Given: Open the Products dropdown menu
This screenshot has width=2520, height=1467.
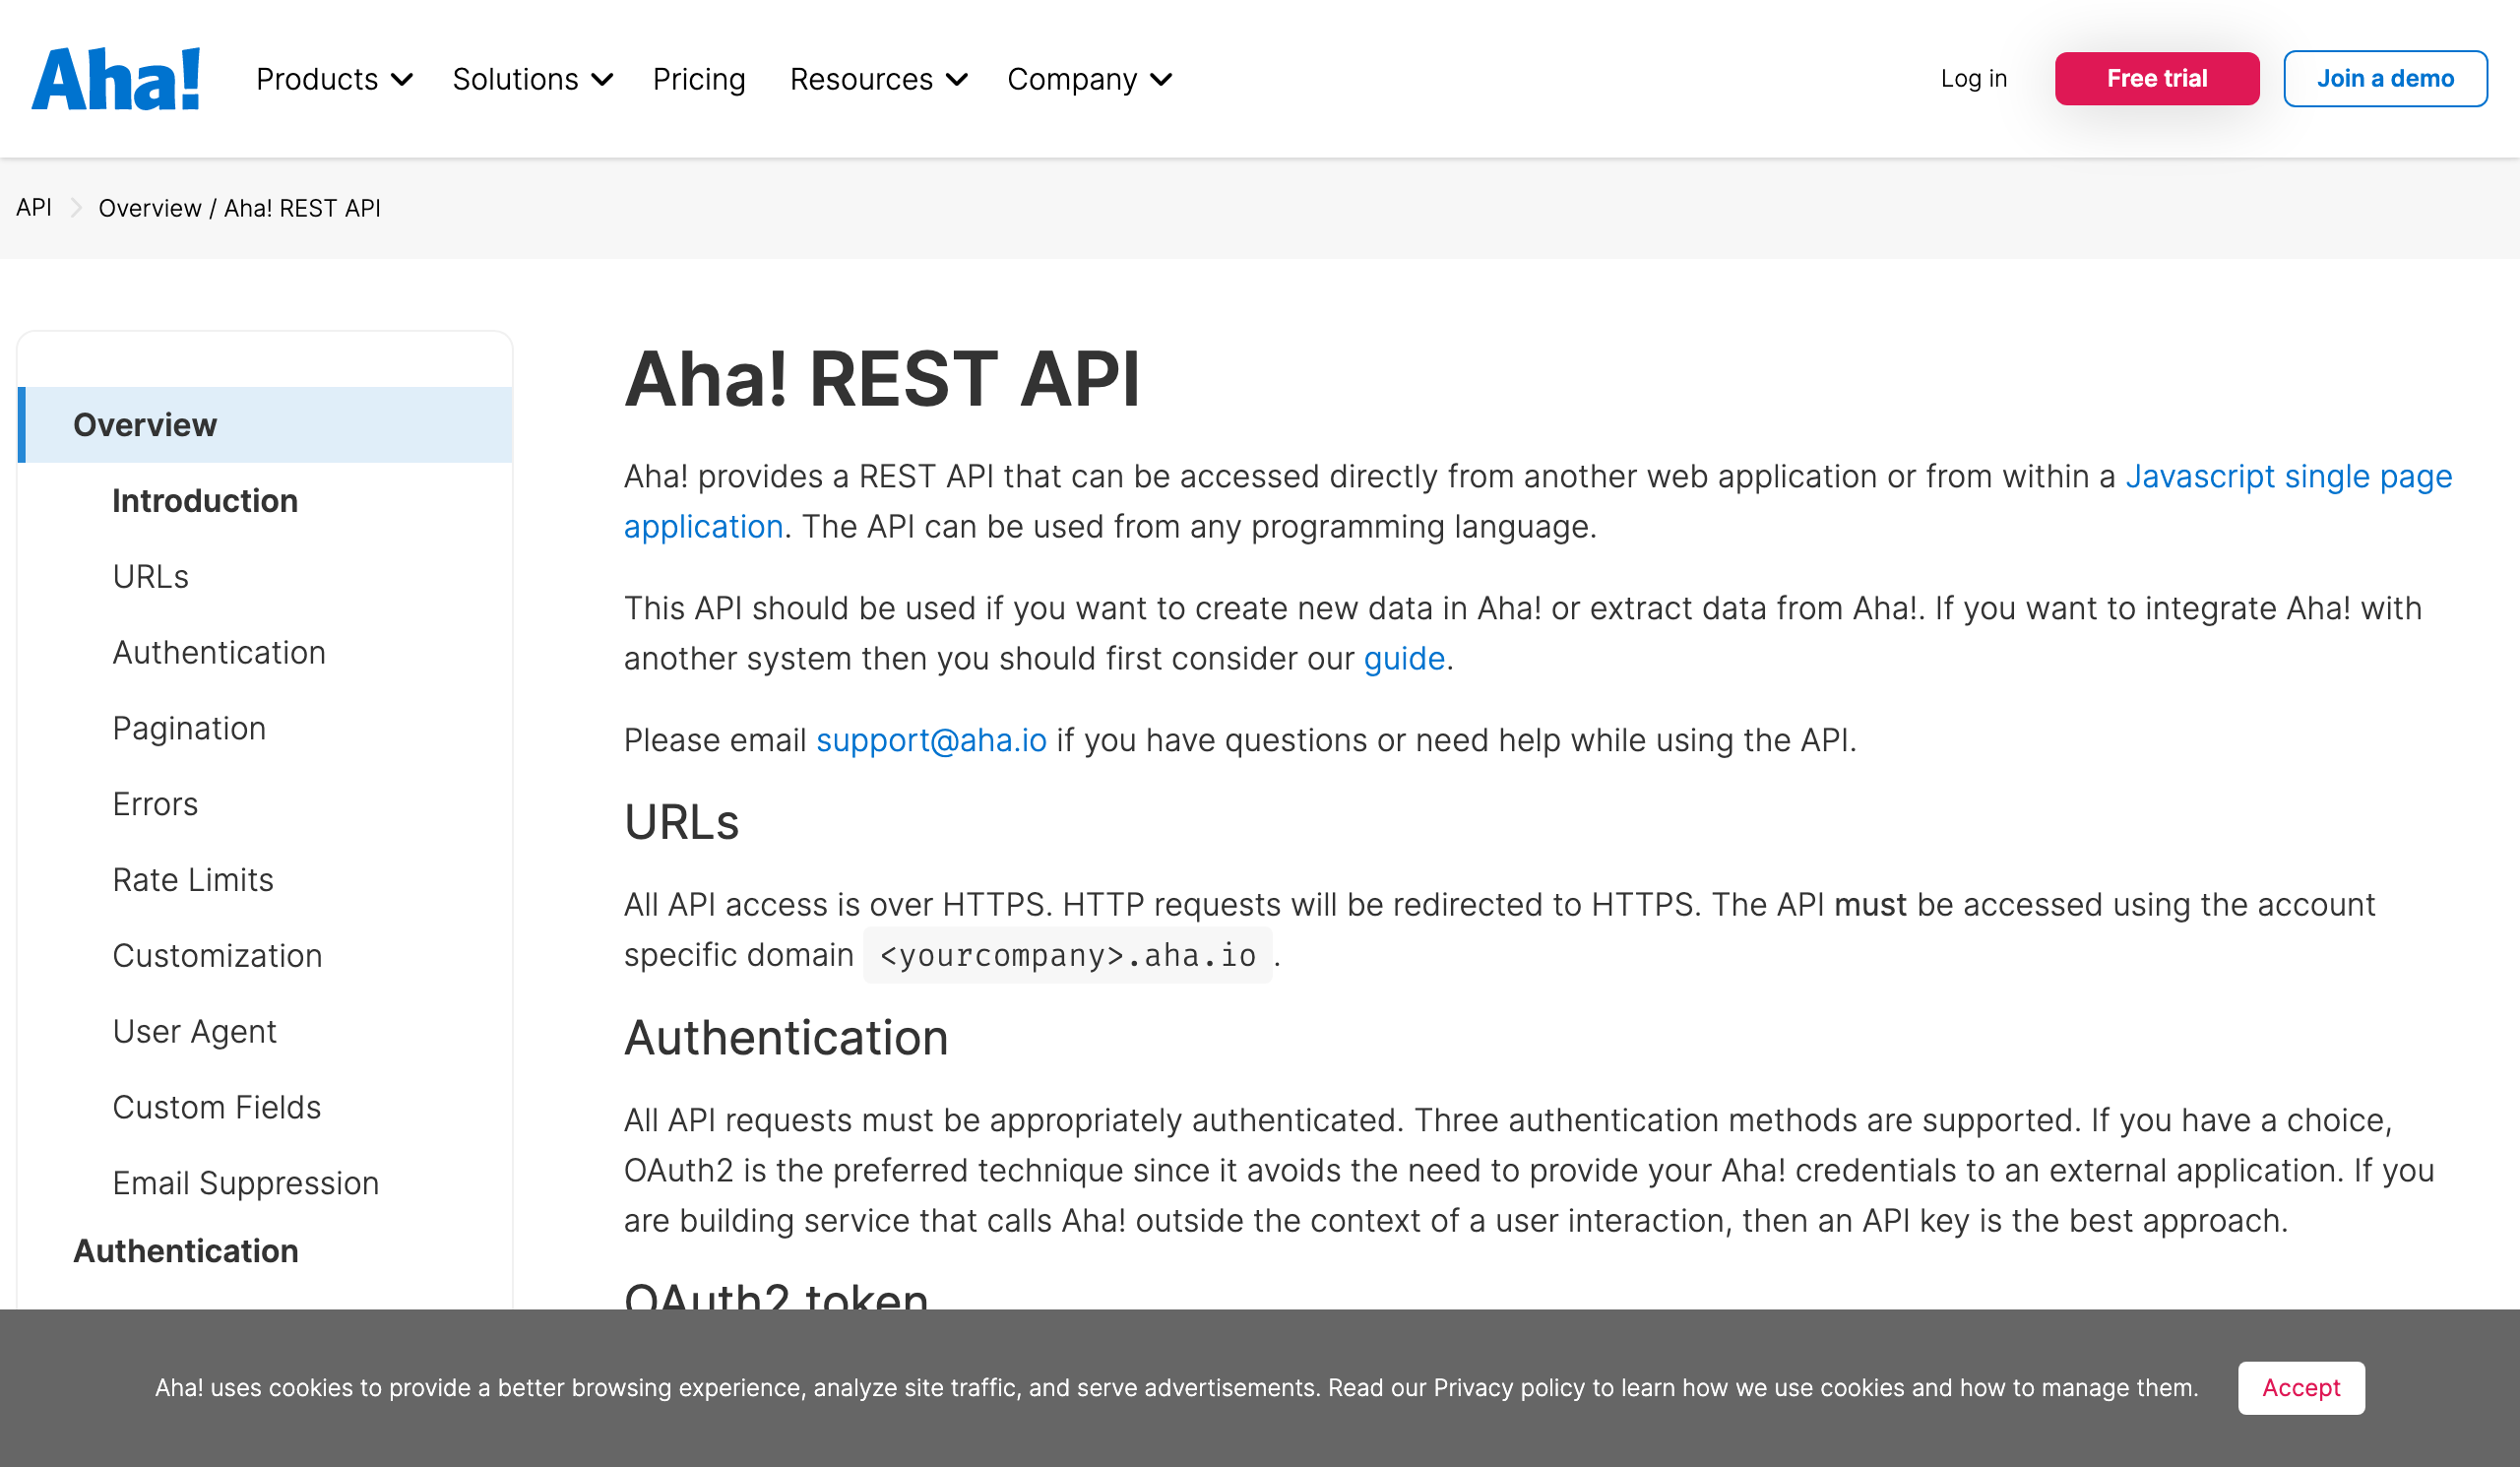Looking at the screenshot, I should pyautogui.click(x=334, y=79).
